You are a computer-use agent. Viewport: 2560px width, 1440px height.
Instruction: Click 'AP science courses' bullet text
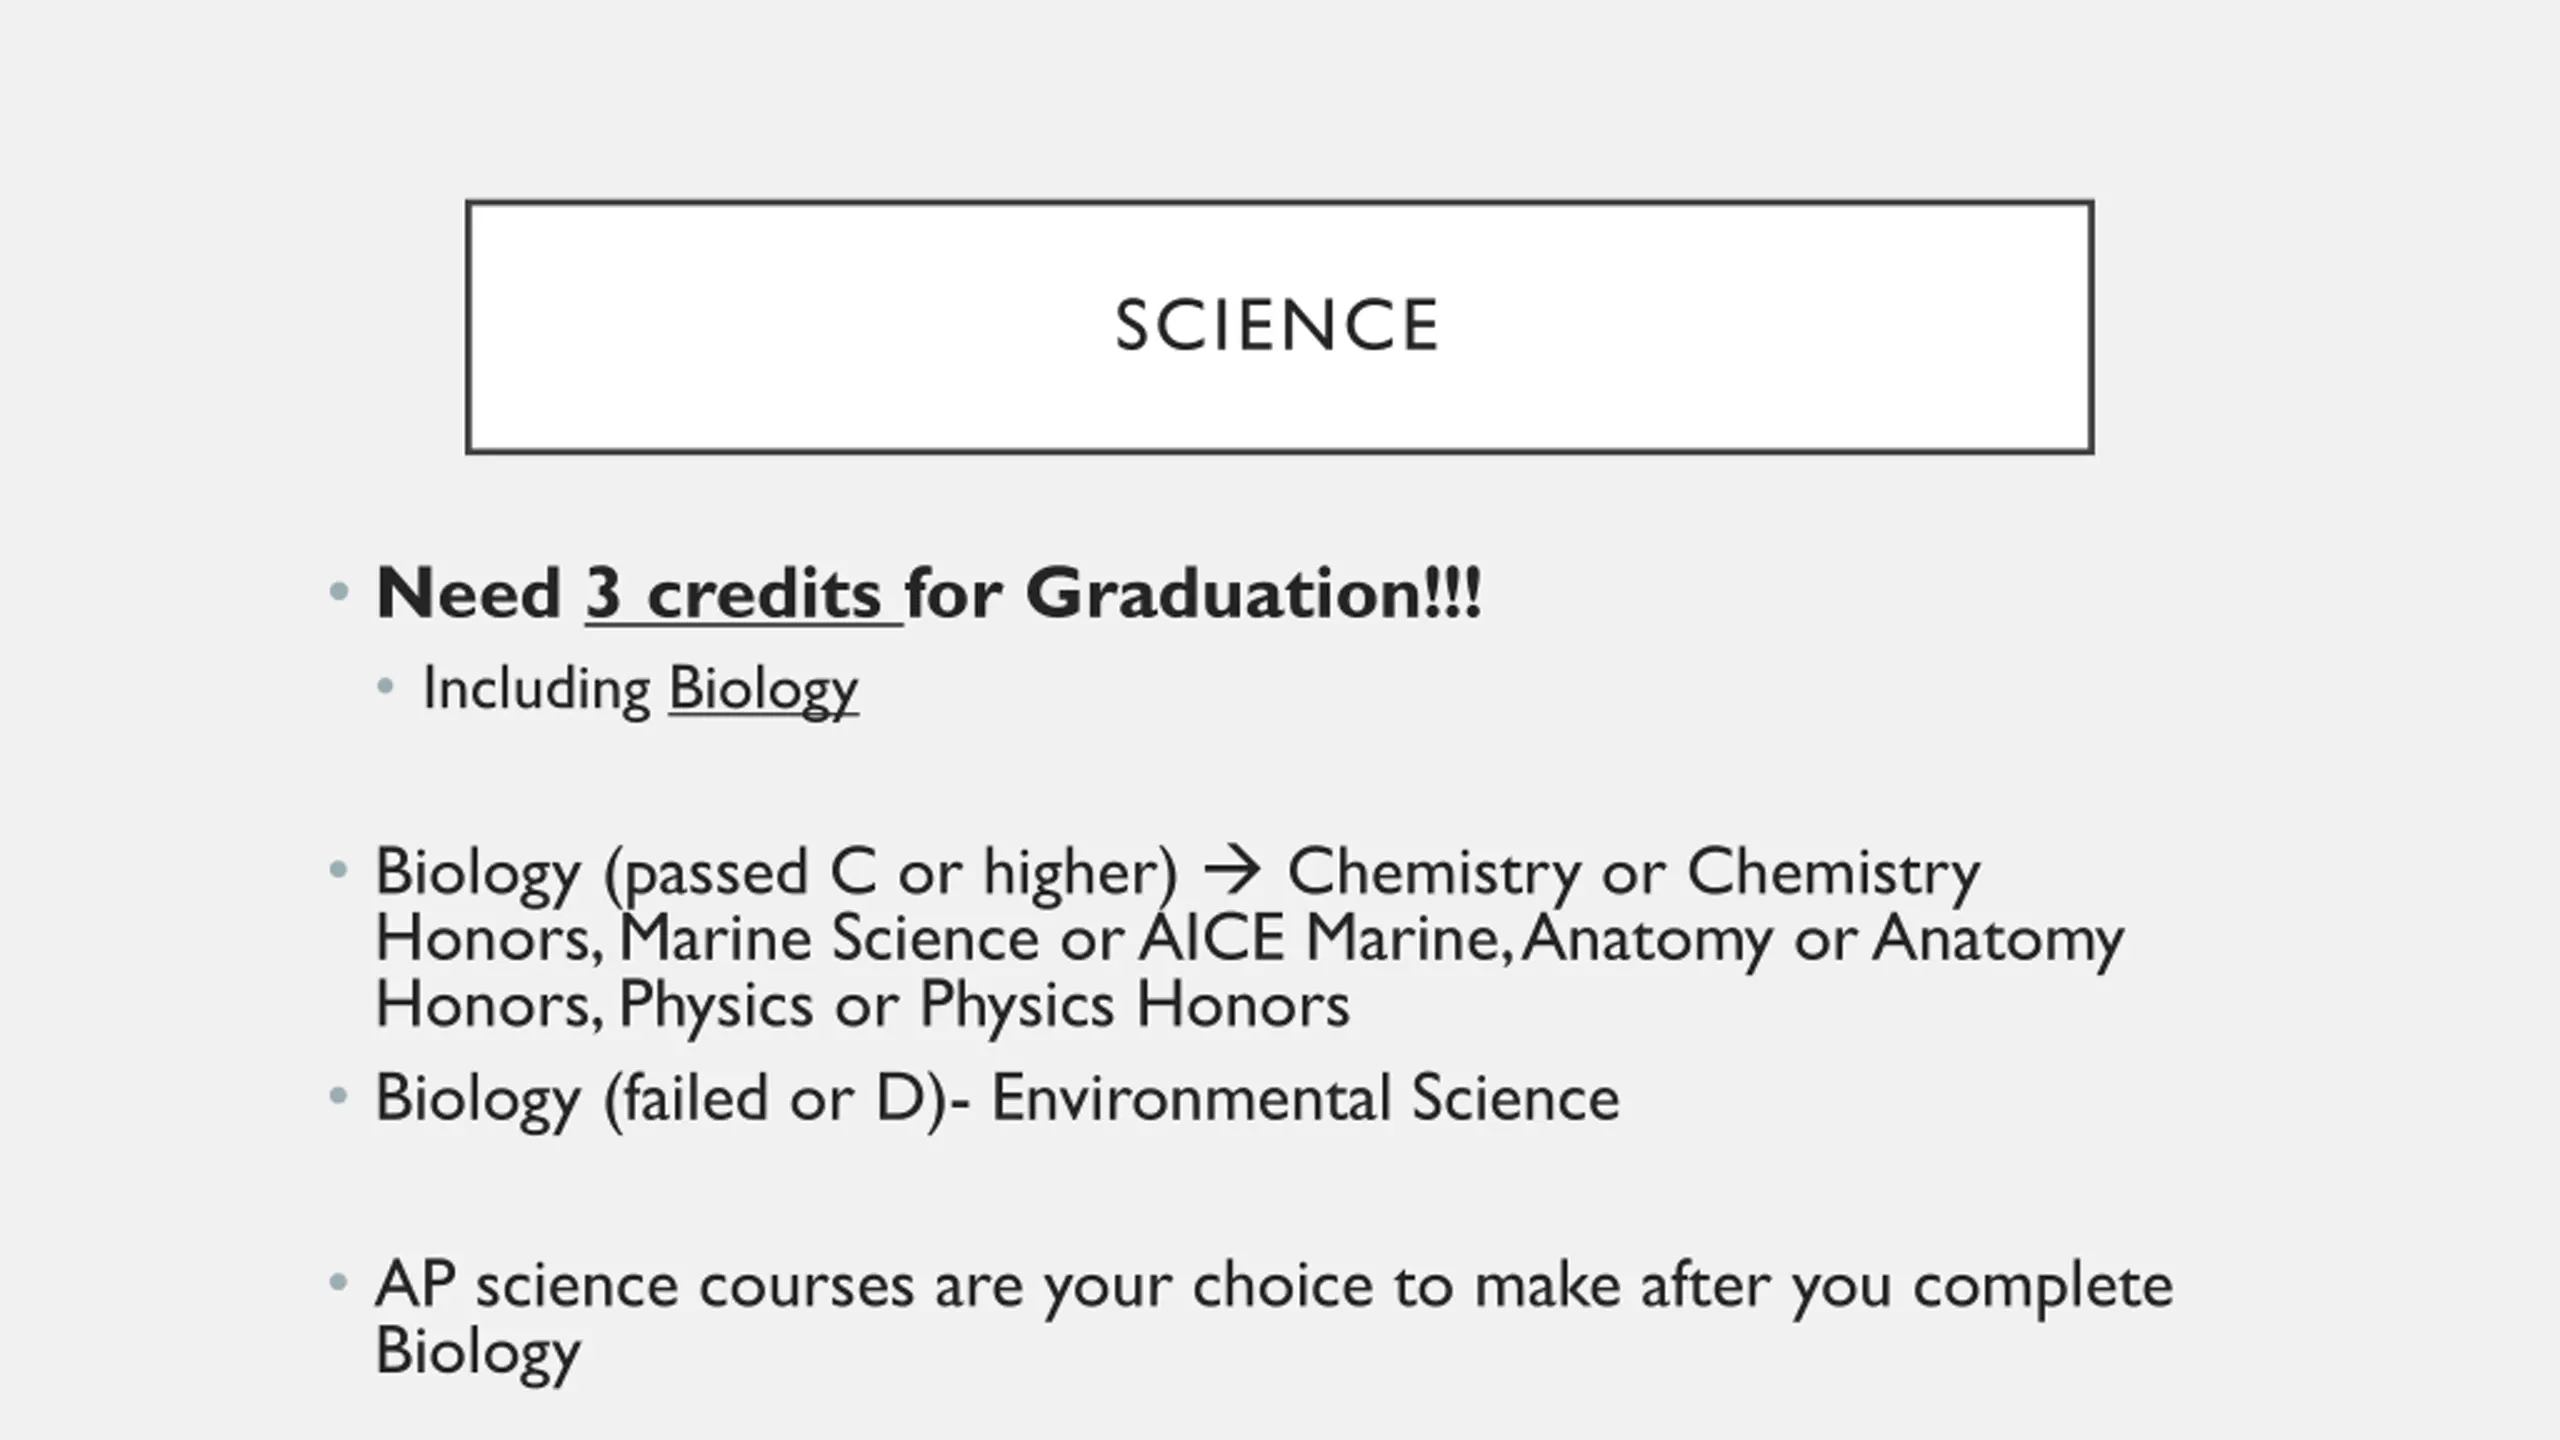coord(644,1285)
